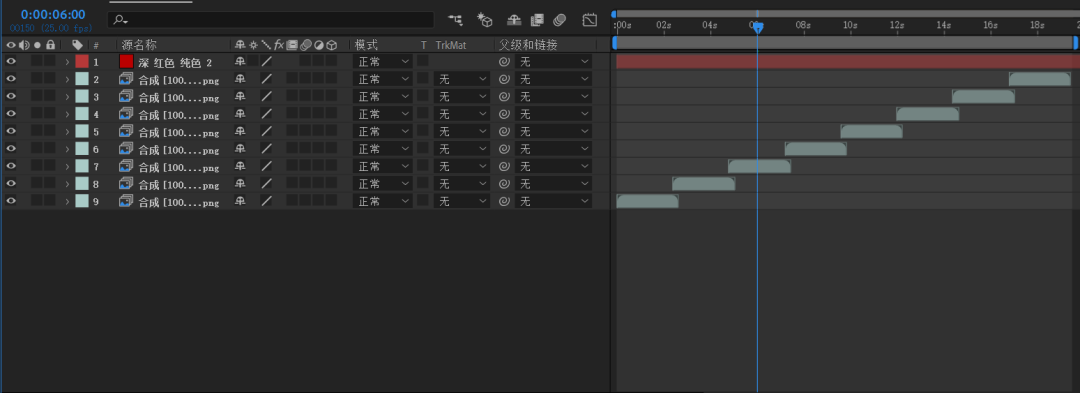The image size is (1080, 393).
Task: Select the 深 红色 纯色 2 layer name
Action: point(175,62)
